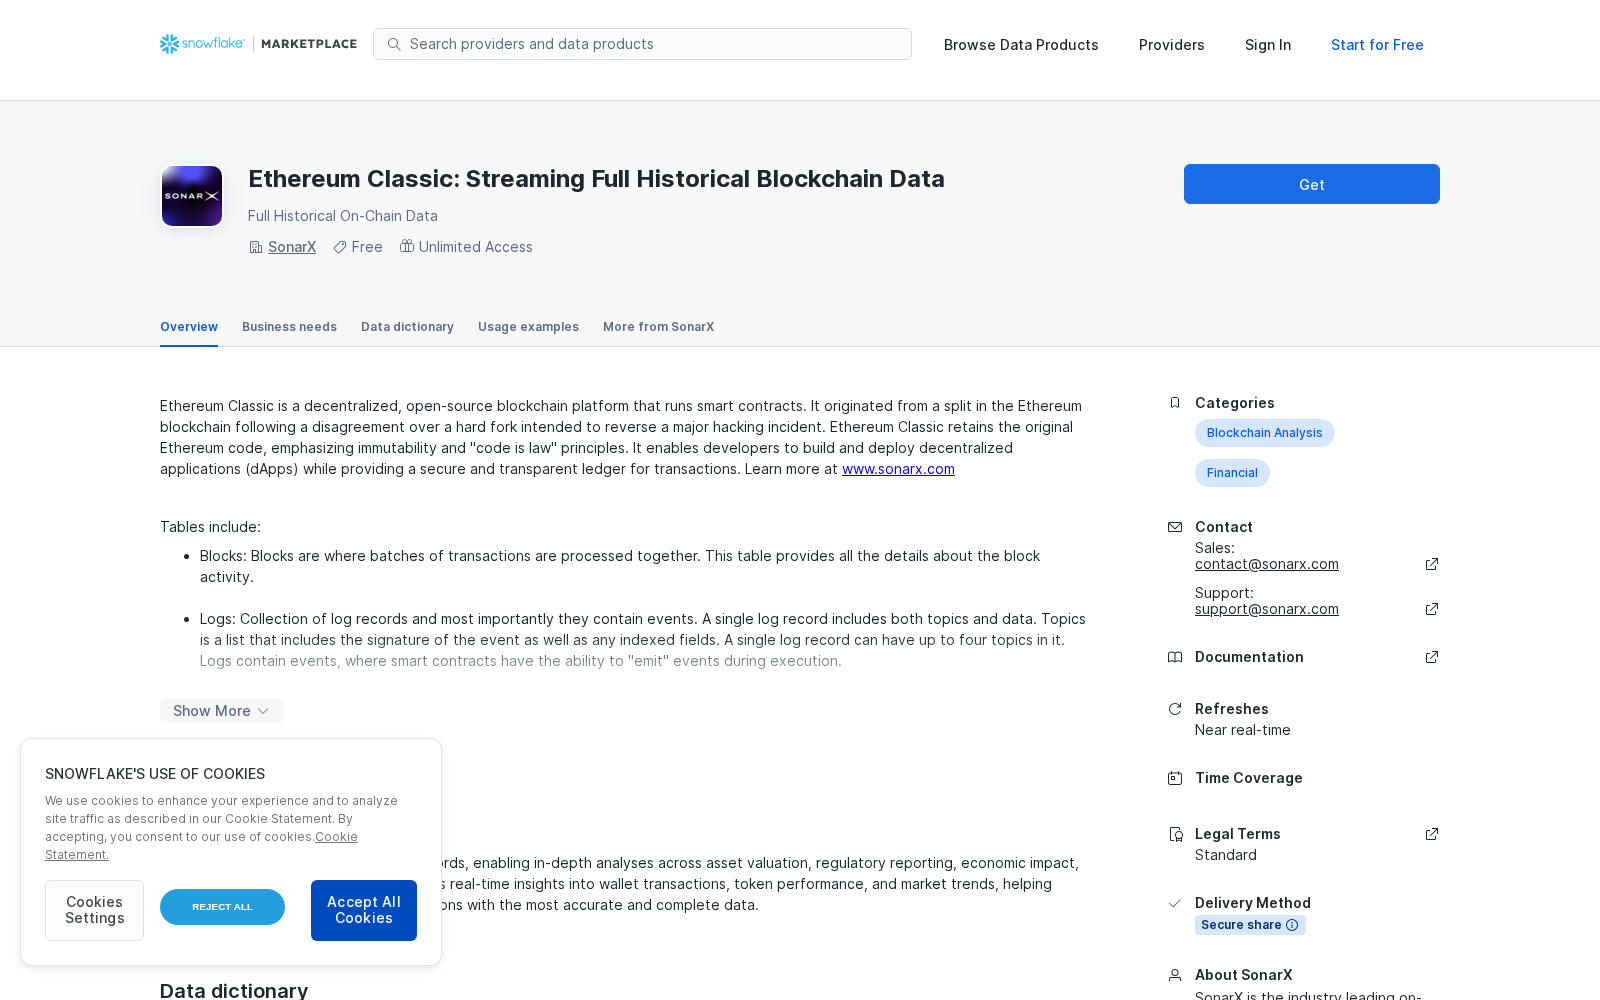This screenshot has height=1000, width=1600.
Task: Click Accept All Cookies button
Action: 364,910
